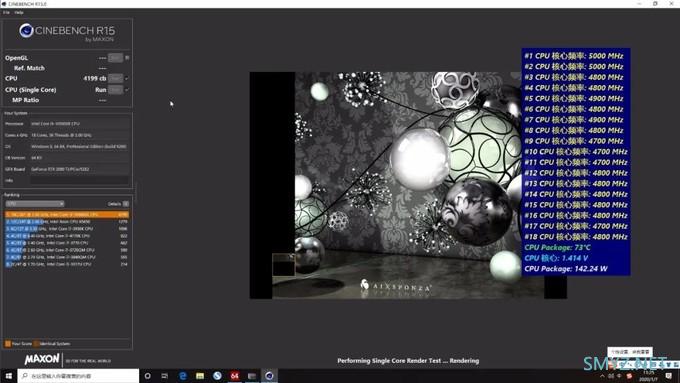Open the notification center icon

(669, 376)
